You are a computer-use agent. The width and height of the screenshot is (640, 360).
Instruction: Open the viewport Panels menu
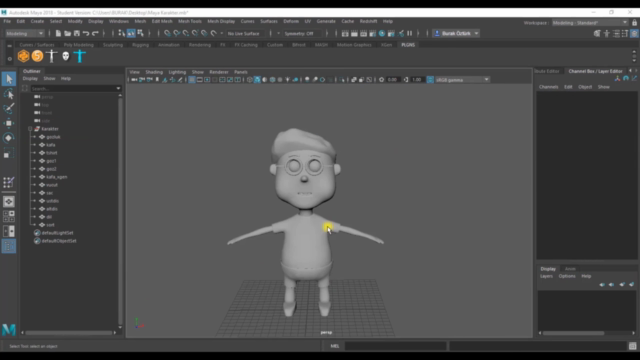click(x=241, y=72)
